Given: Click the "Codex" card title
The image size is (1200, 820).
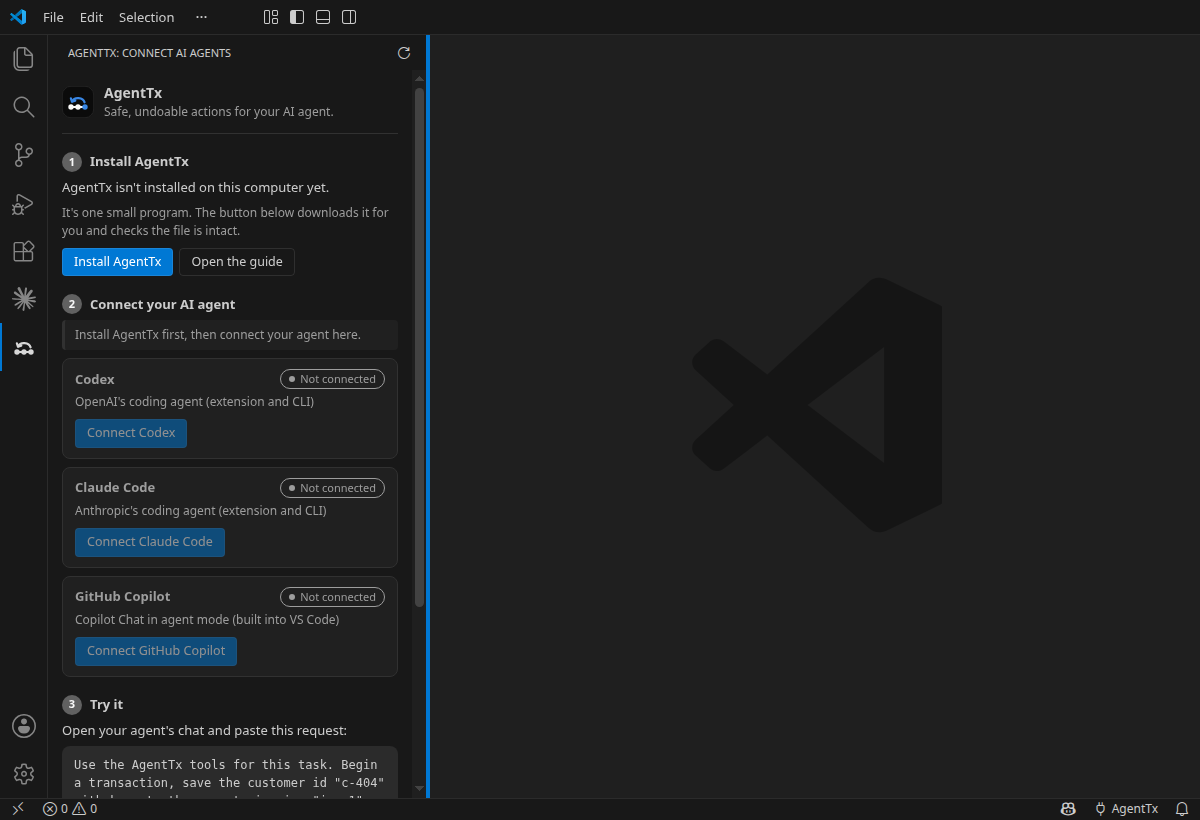Looking at the screenshot, I should (x=95, y=379).
